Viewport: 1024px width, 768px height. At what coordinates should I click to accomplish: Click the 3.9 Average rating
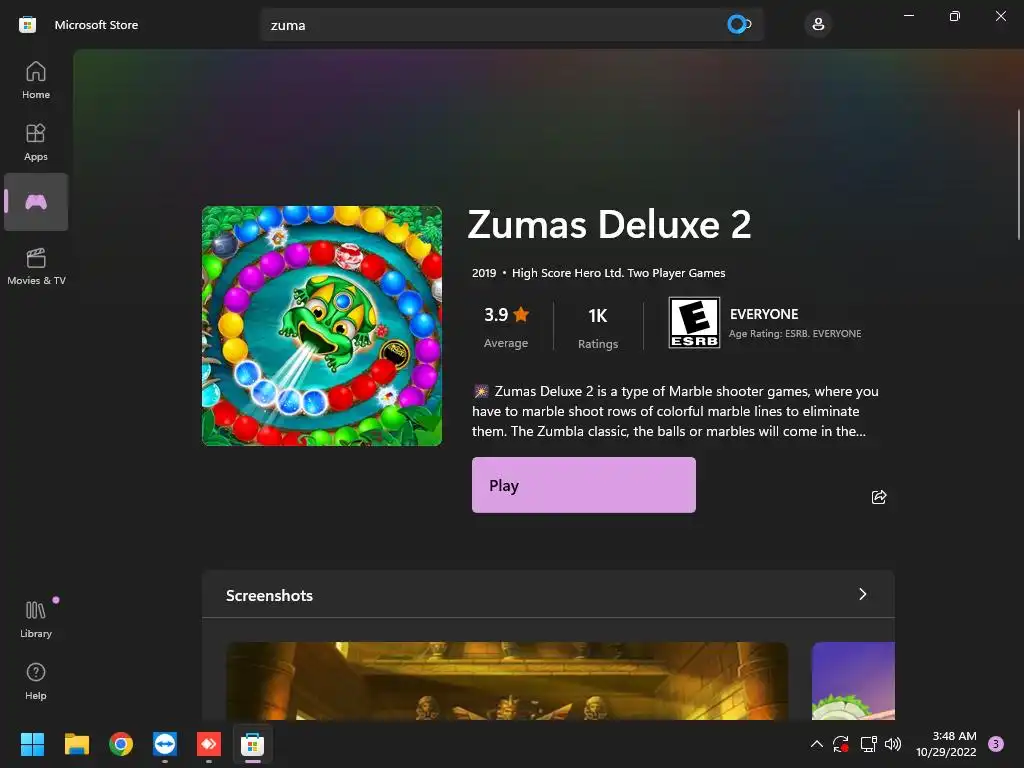(x=506, y=328)
